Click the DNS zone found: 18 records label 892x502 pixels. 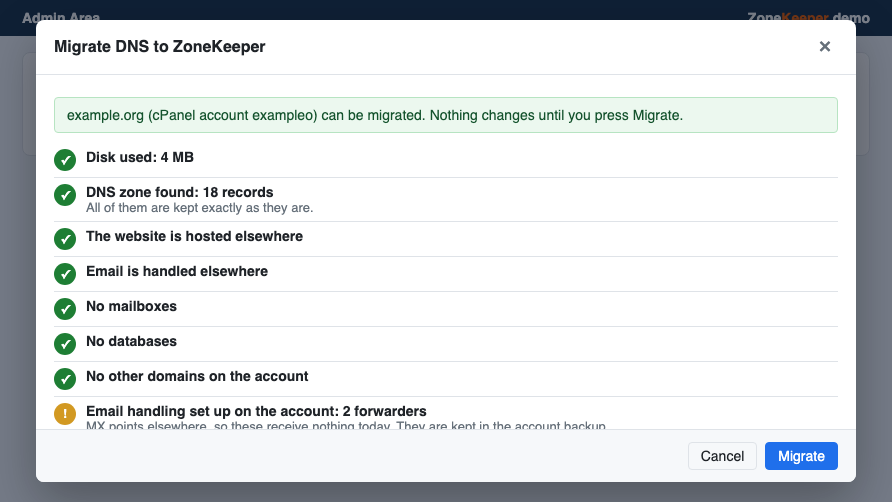[180, 192]
